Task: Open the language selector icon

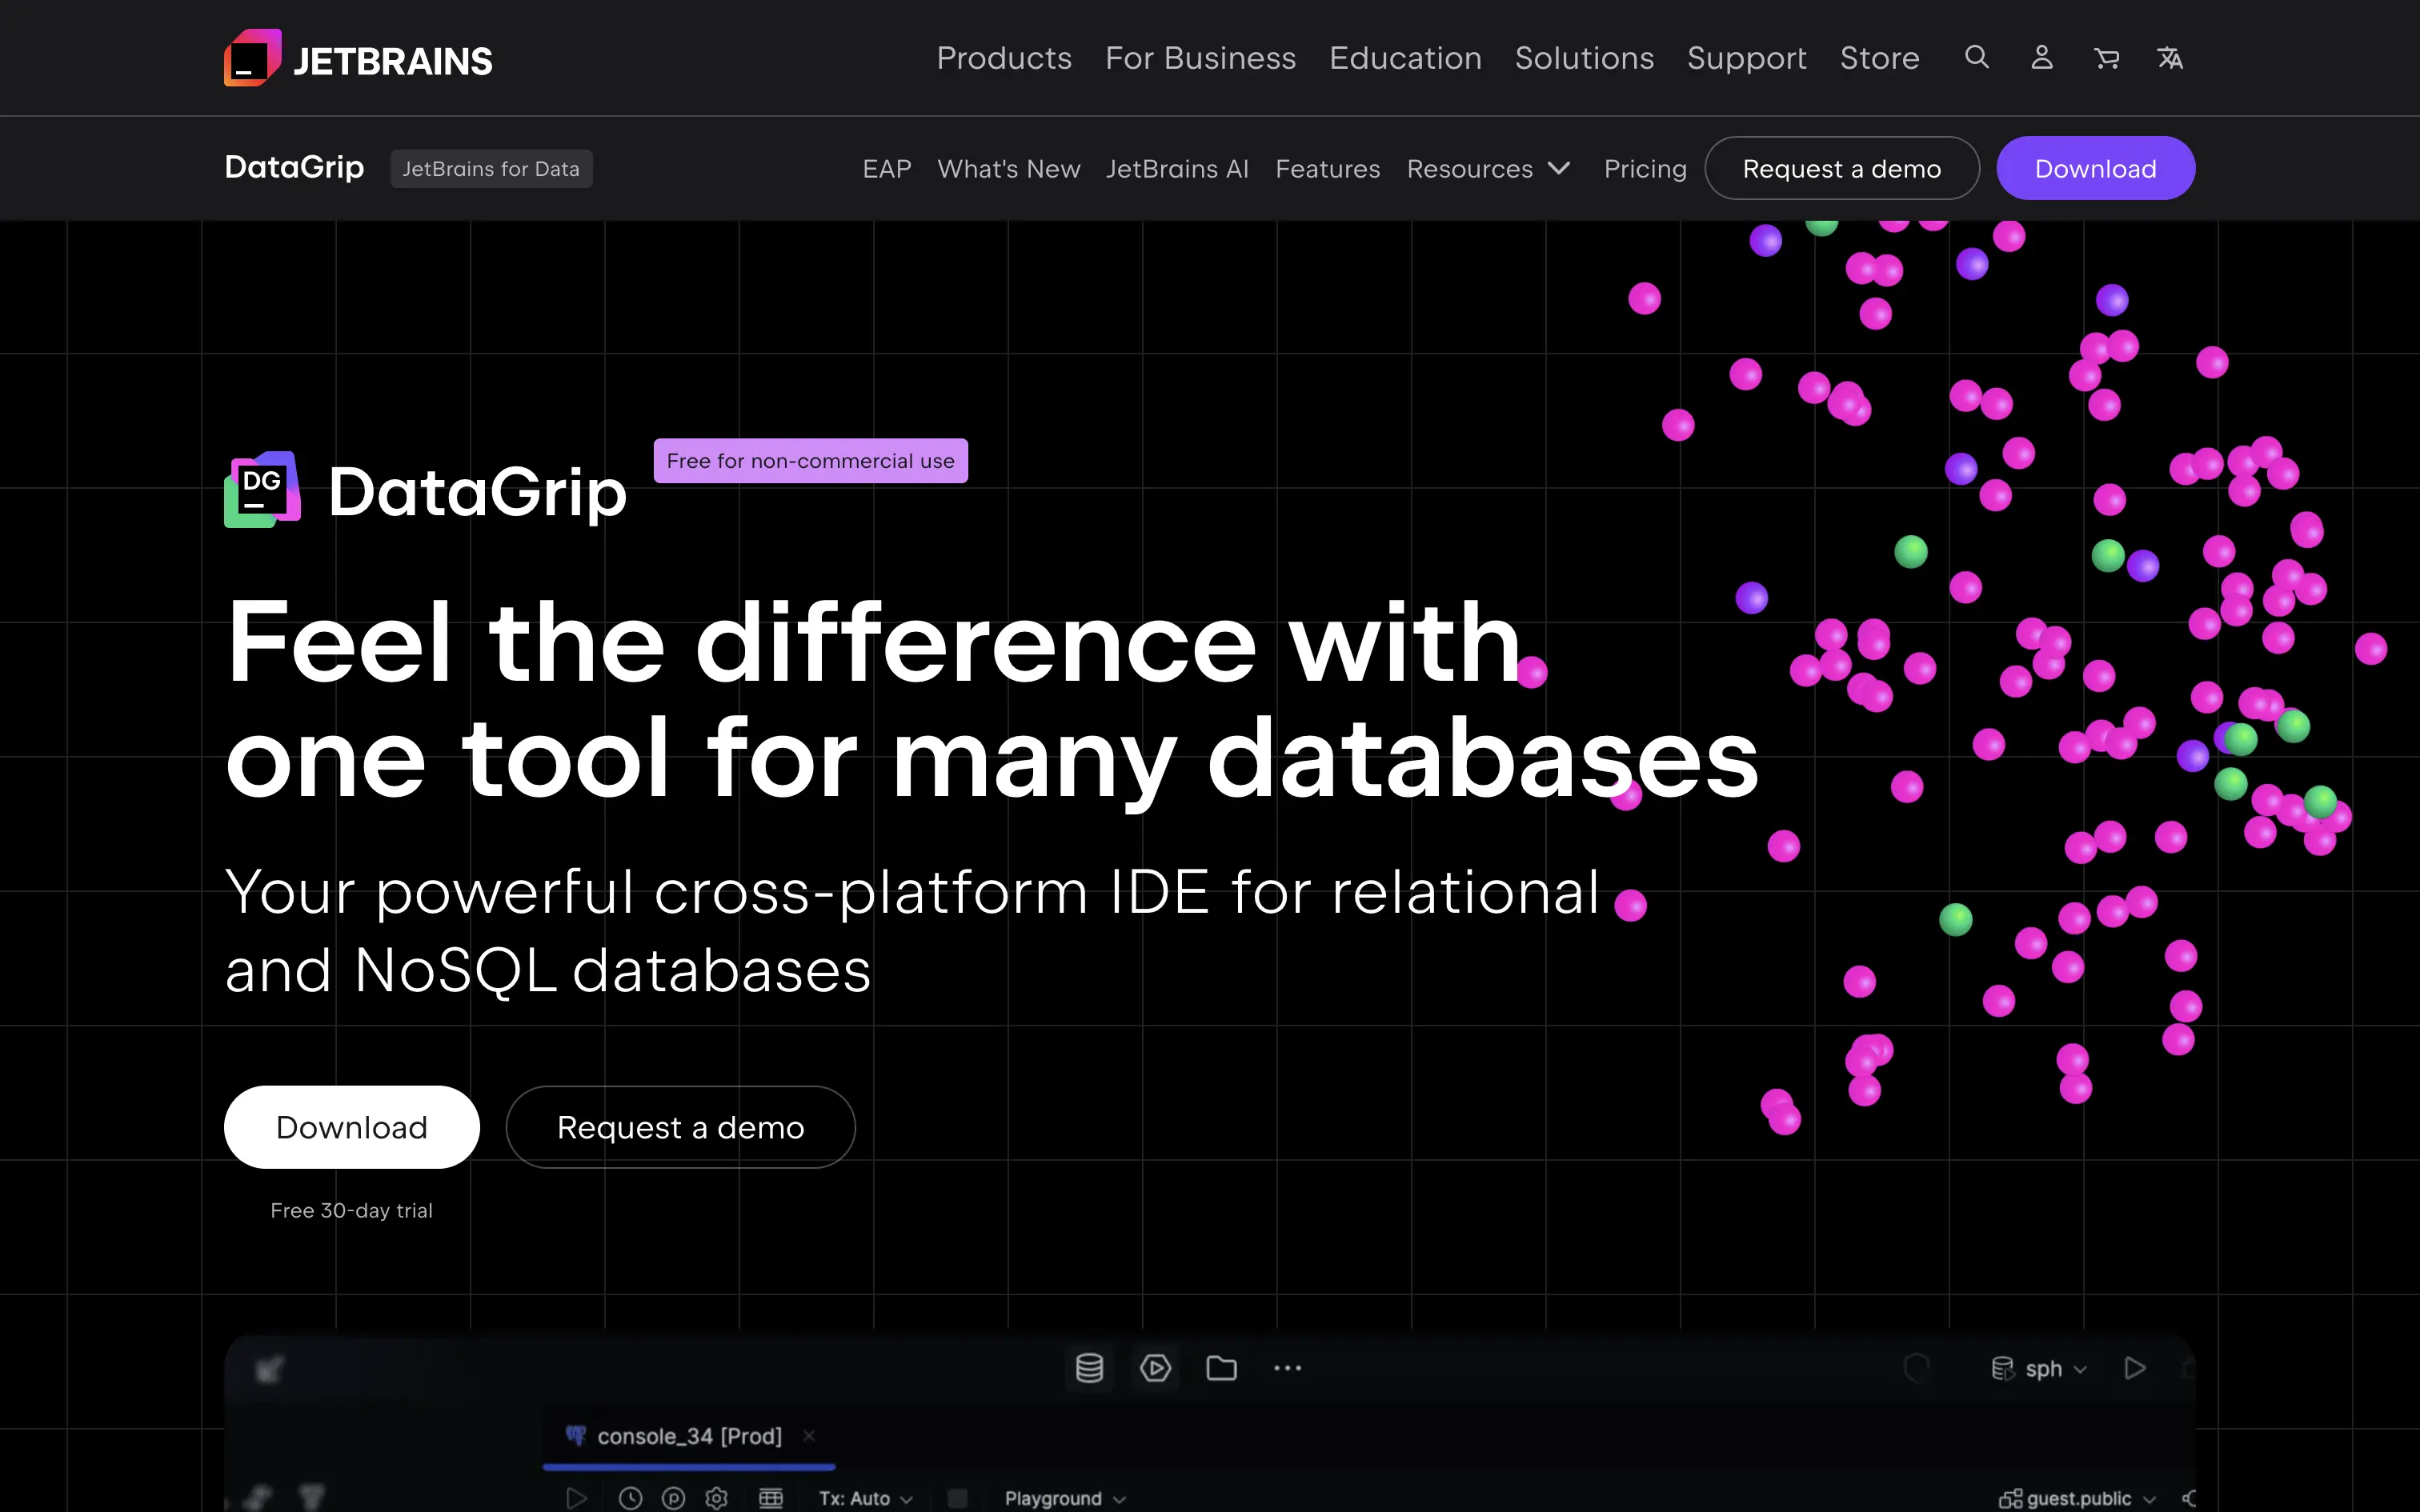Action: pyautogui.click(x=2170, y=58)
